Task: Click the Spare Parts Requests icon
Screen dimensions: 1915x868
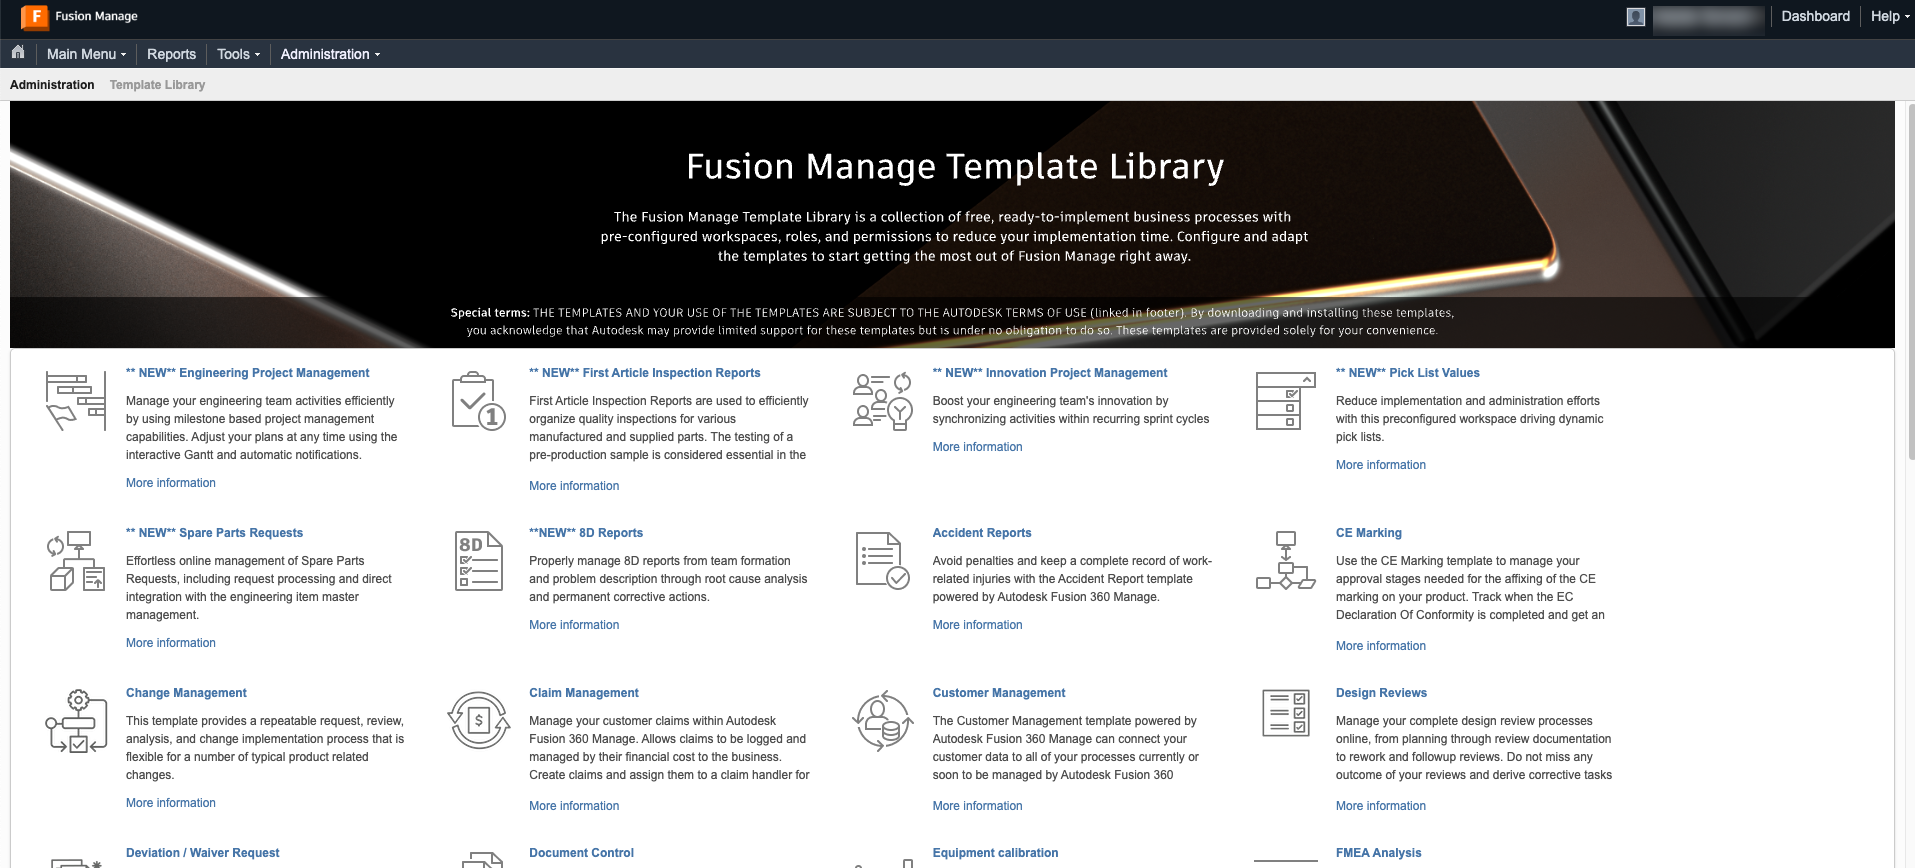Action: pyautogui.click(x=75, y=561)
